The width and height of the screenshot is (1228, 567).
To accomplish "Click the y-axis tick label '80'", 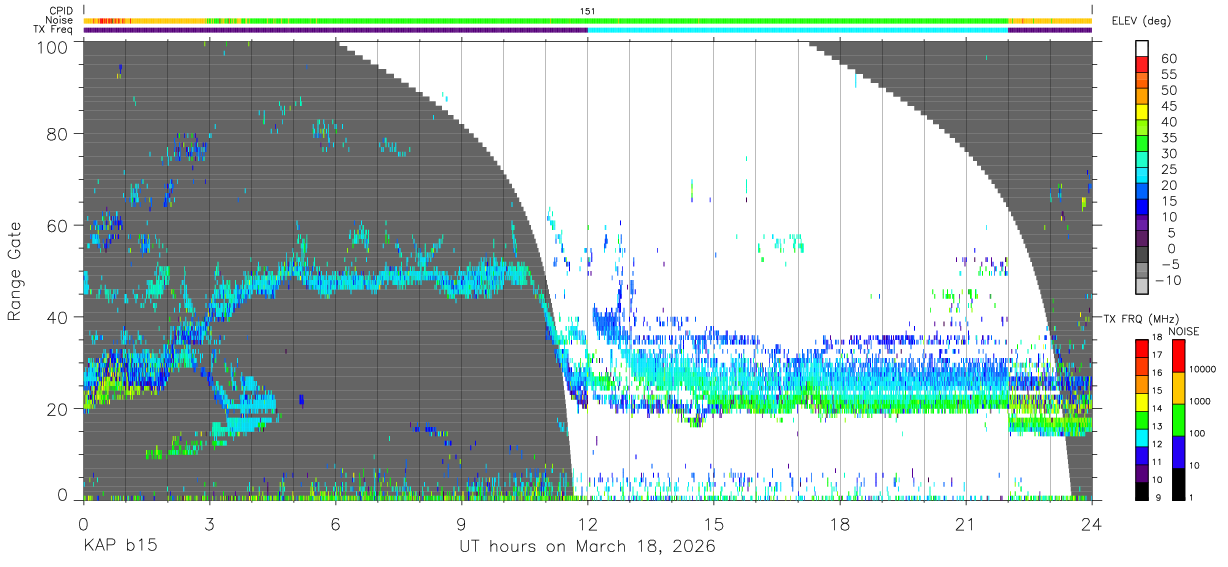I will point(59,133).
